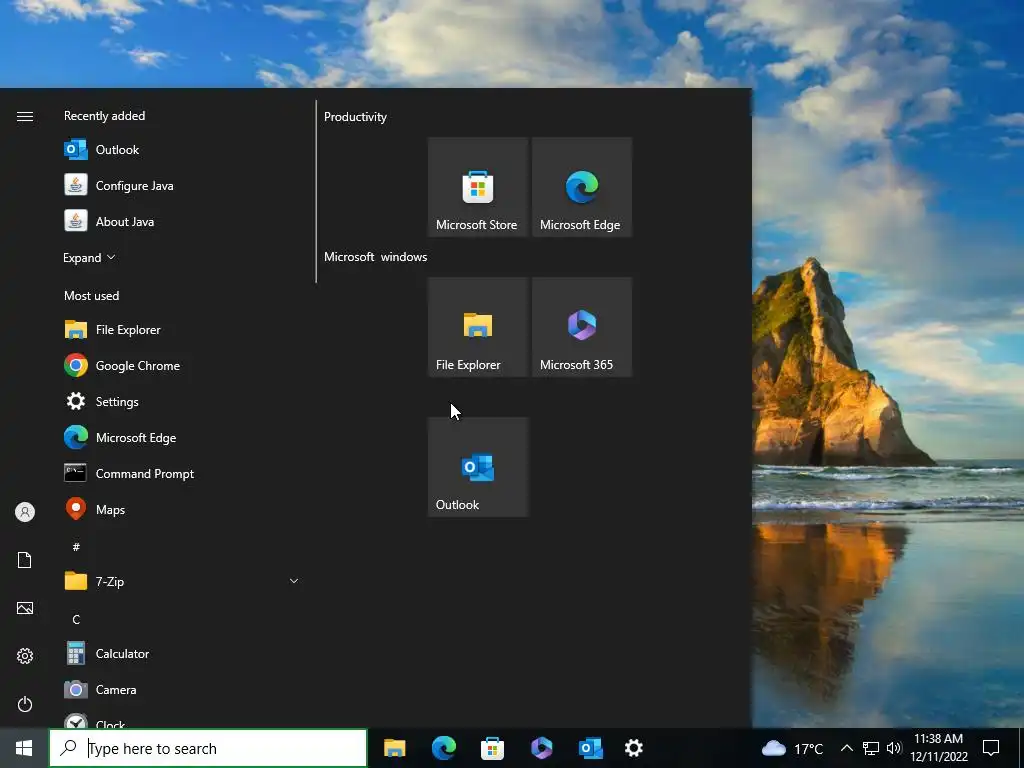Open the Microsoft 365 tile
Image resolution: width=1024 pixels, height=768 pixels.
click(582, 327)
